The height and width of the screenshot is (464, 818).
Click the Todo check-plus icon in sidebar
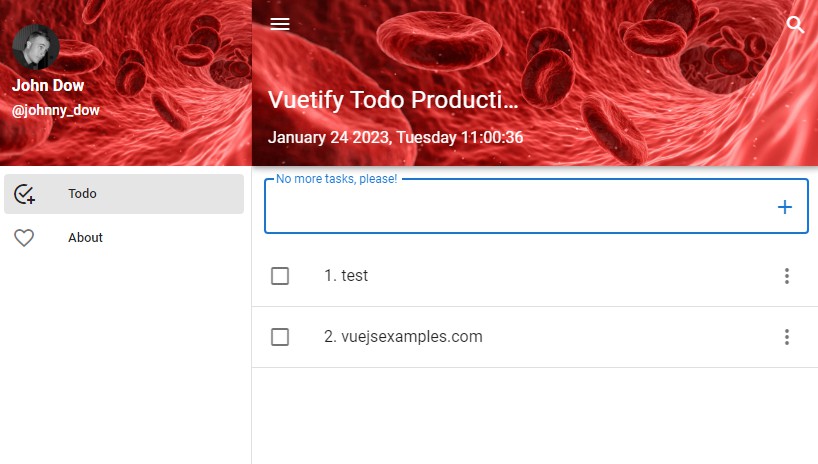click(x=25, y=194)
